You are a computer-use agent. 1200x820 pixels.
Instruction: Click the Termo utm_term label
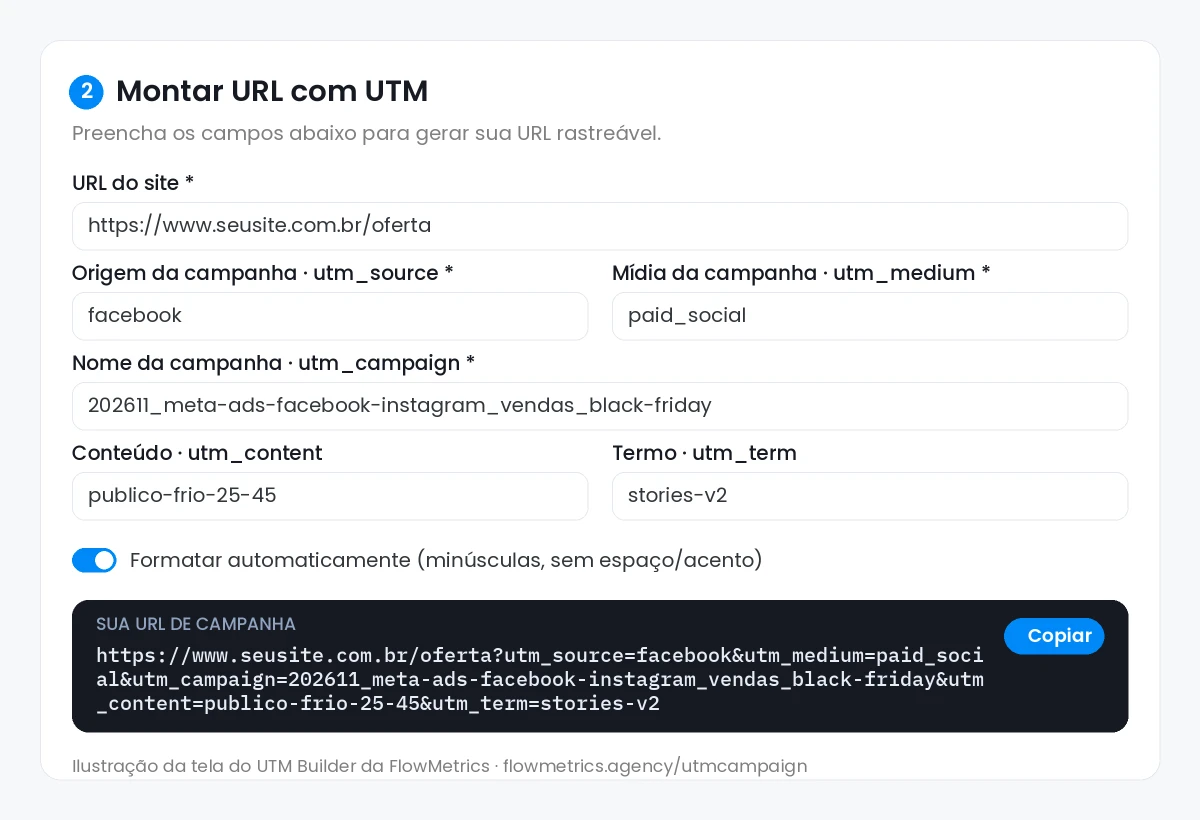704,453
